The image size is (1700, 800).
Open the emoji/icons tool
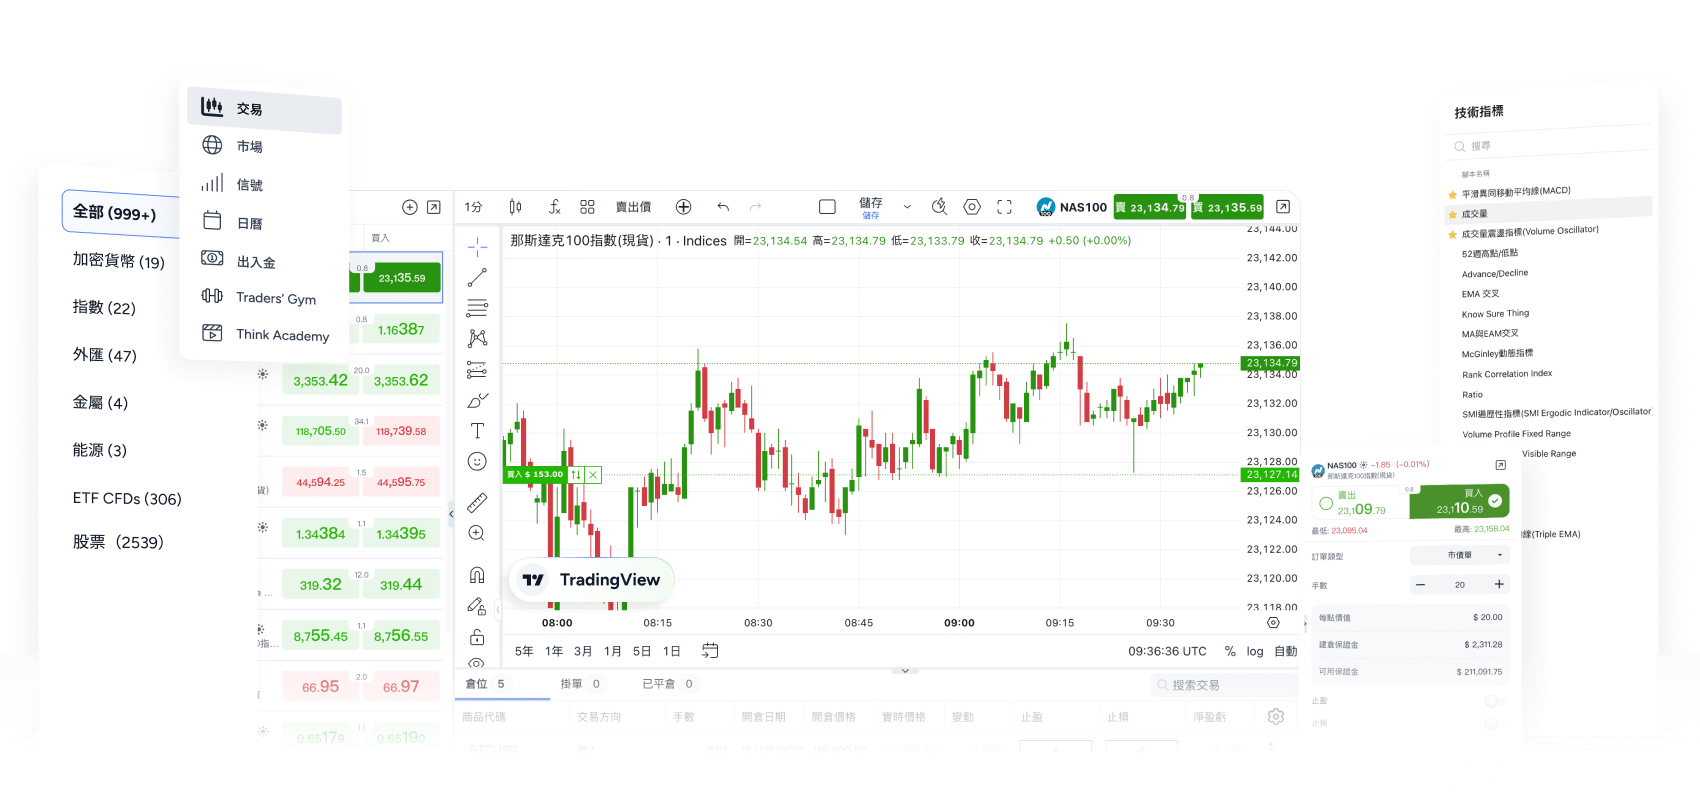point(477,461)
